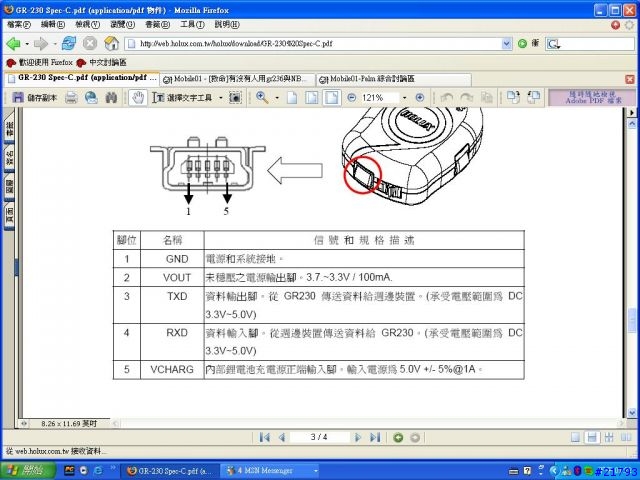
Task: Open the 中文討論區 bookmark
Action: (102, 62)
